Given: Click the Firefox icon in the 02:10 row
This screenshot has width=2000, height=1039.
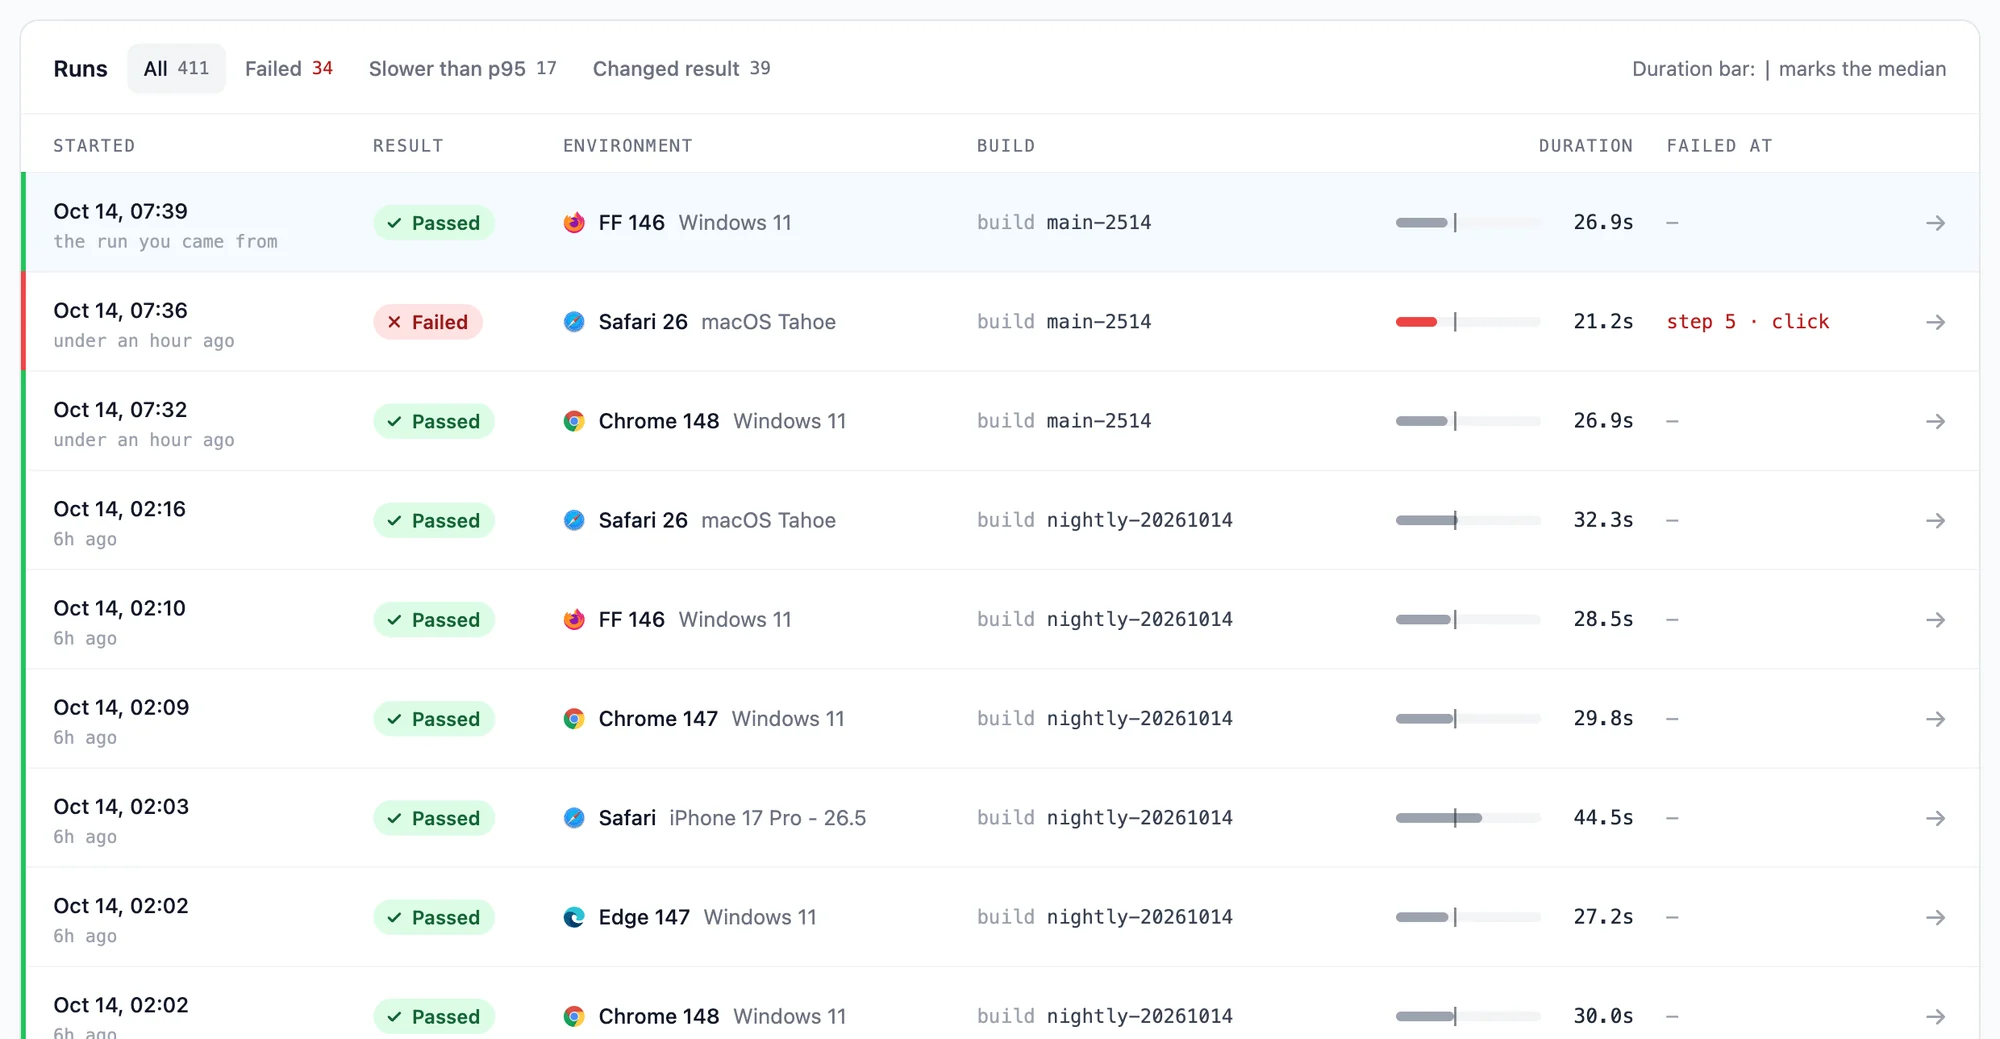Looking at the screenshot, I should click(574, 620).
